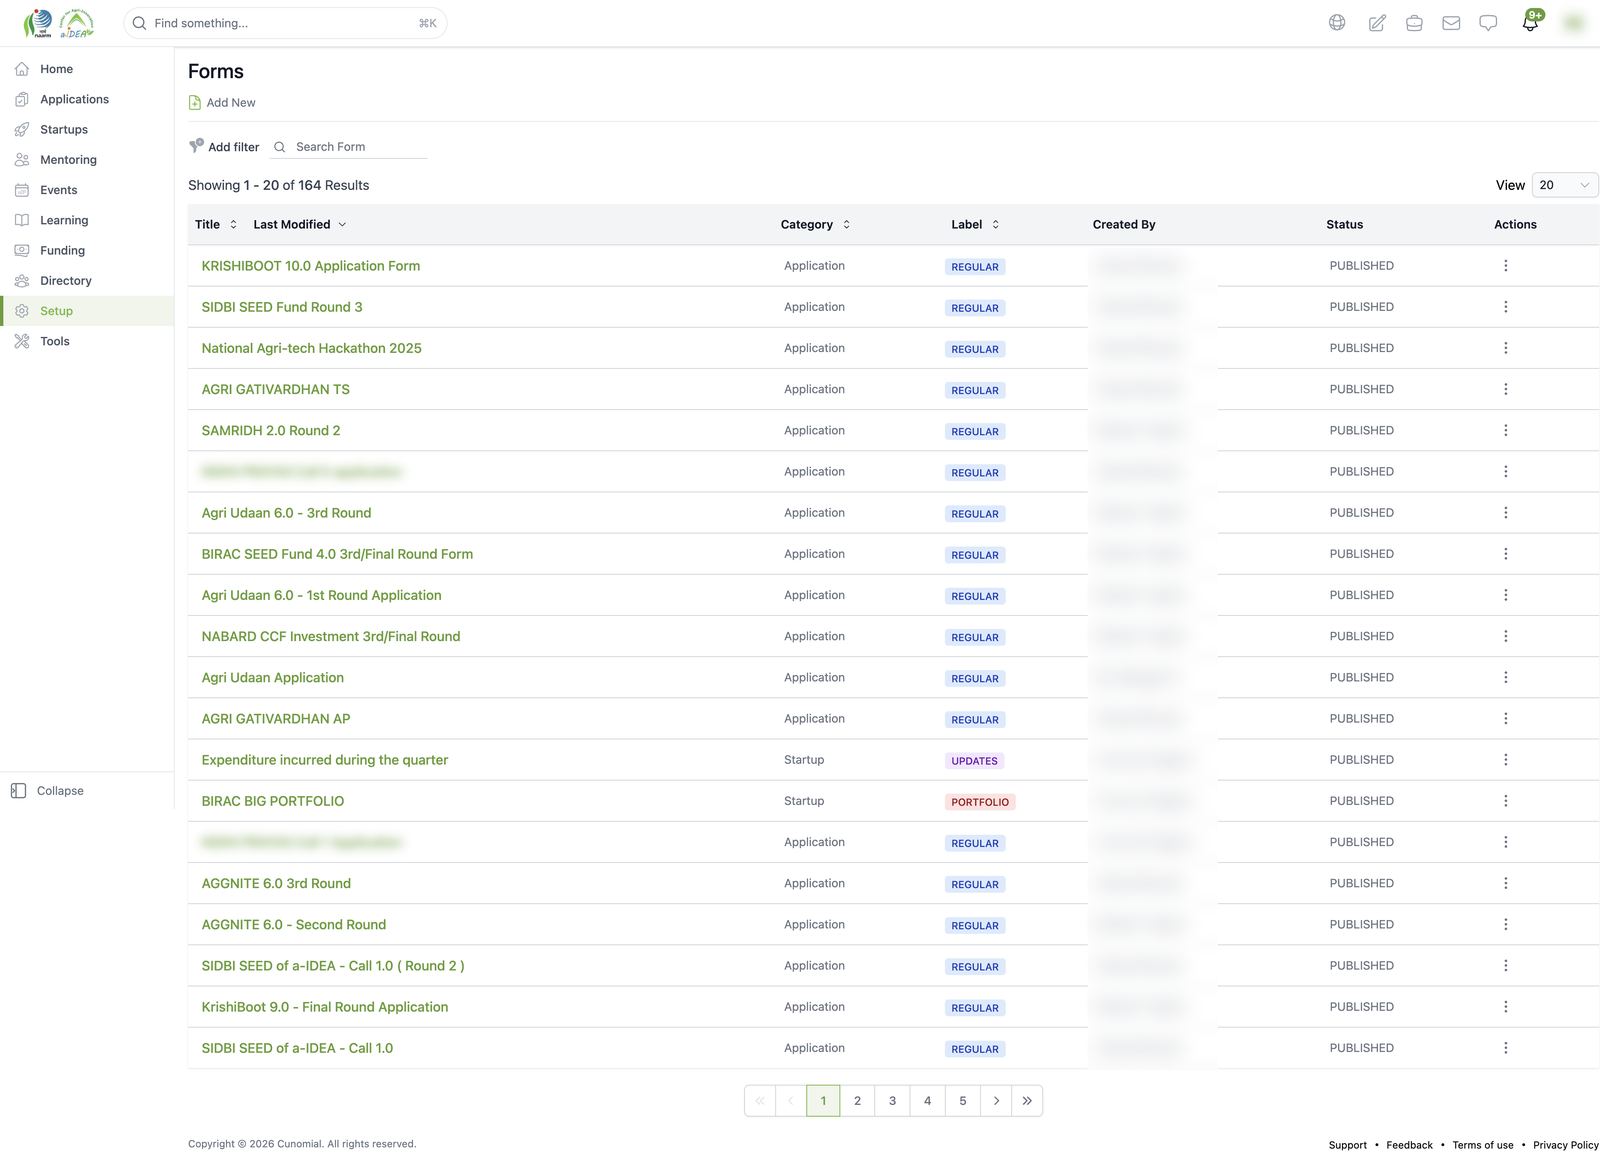Open Startups in sidebar
This screenshot has height=1157, width=1600.
(x=87, y=129)
